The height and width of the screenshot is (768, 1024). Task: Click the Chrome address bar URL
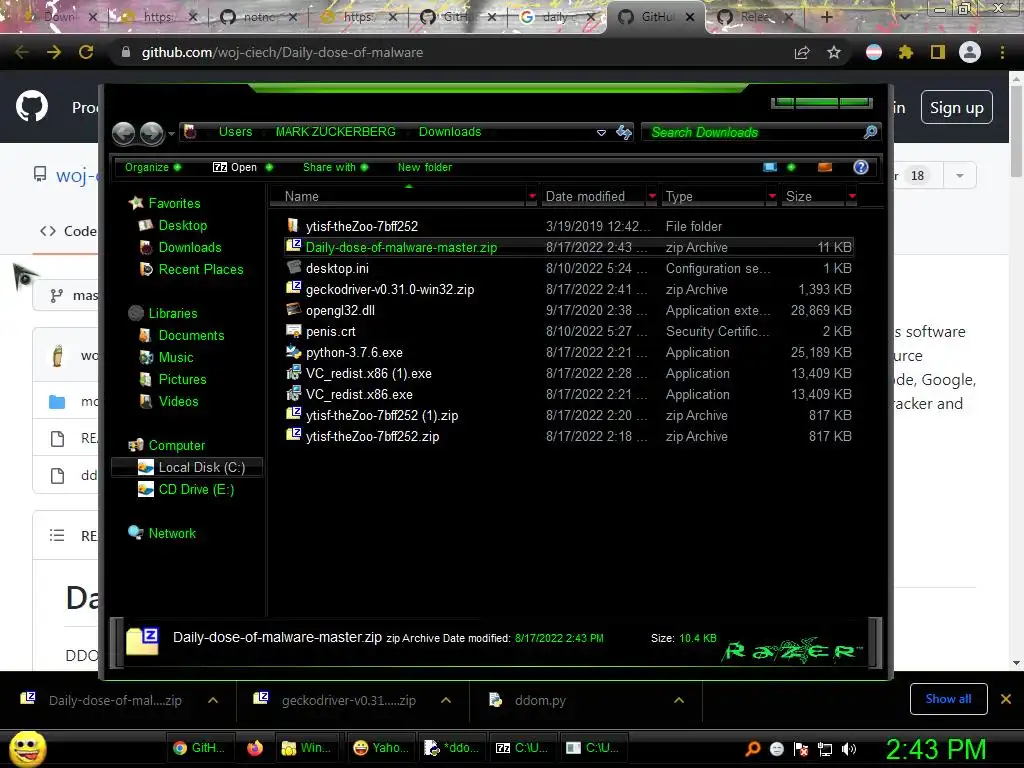282,52
